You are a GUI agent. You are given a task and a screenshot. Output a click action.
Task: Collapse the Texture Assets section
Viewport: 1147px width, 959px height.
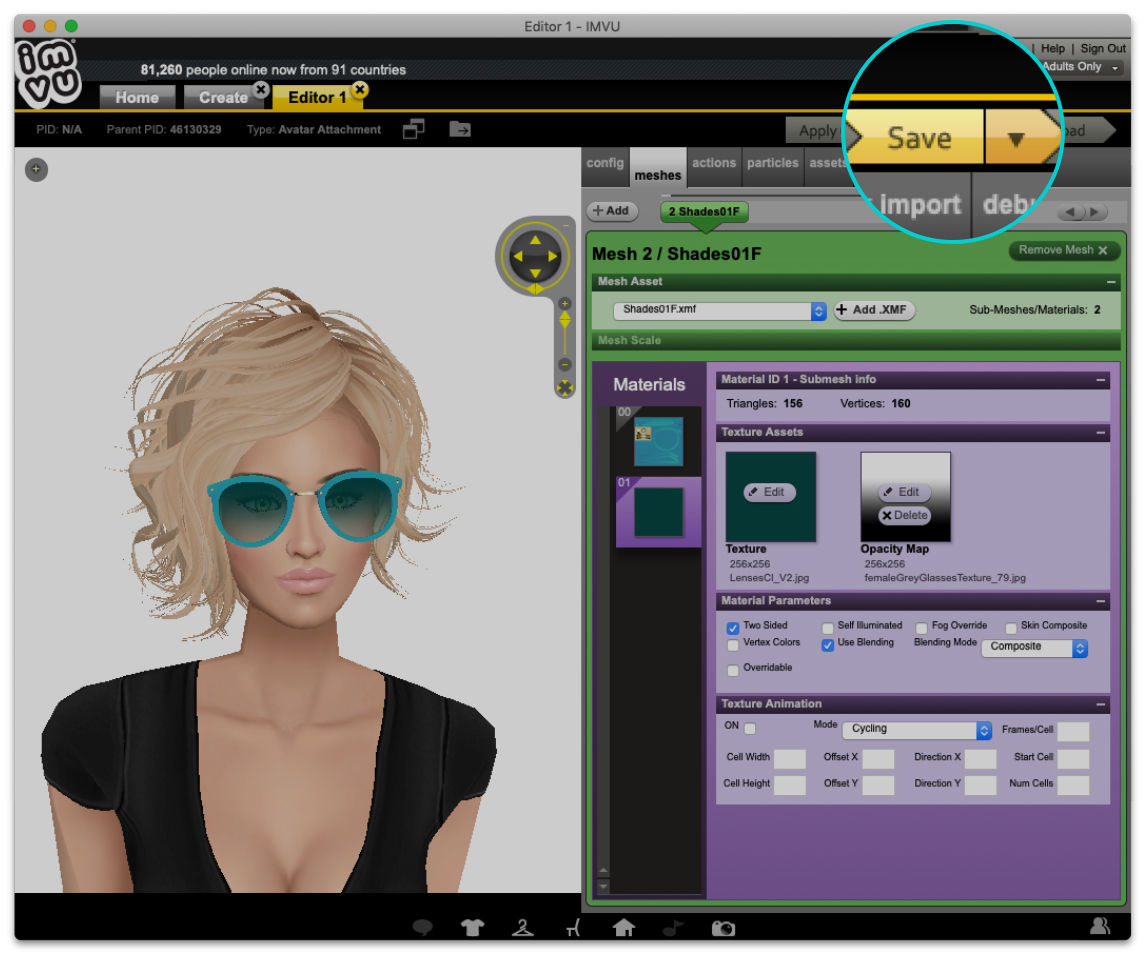pyautogui.click(x=1100, y=432)
